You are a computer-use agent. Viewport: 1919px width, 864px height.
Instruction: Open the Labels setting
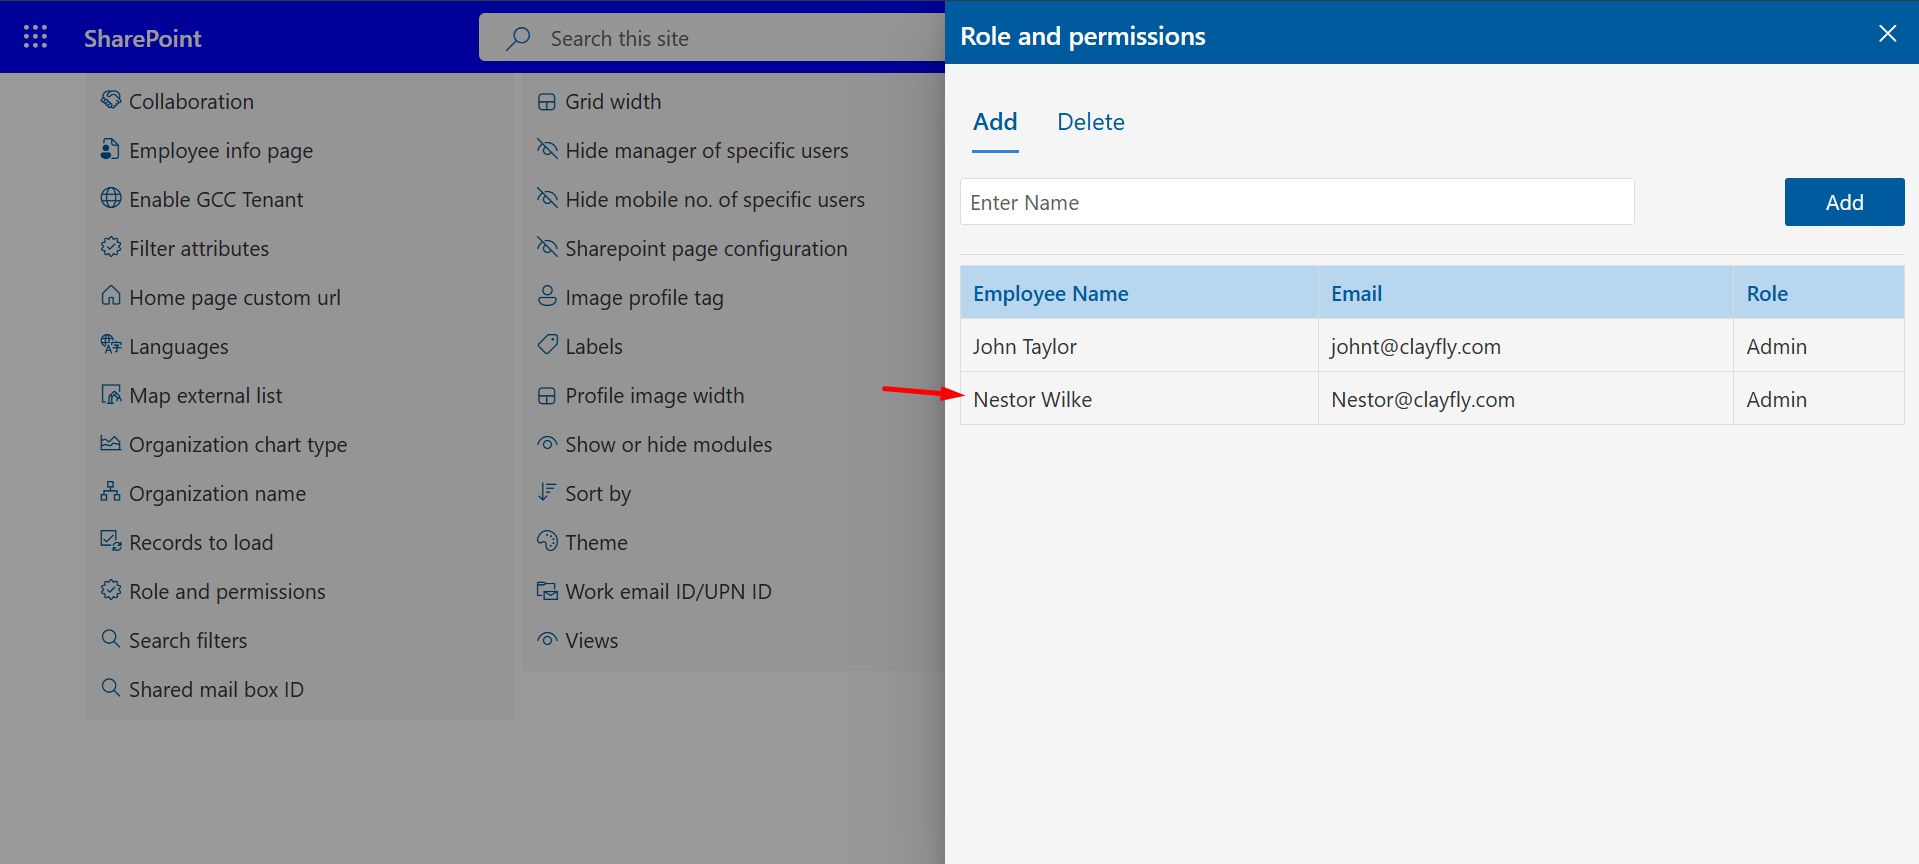[x=594, y=346]
